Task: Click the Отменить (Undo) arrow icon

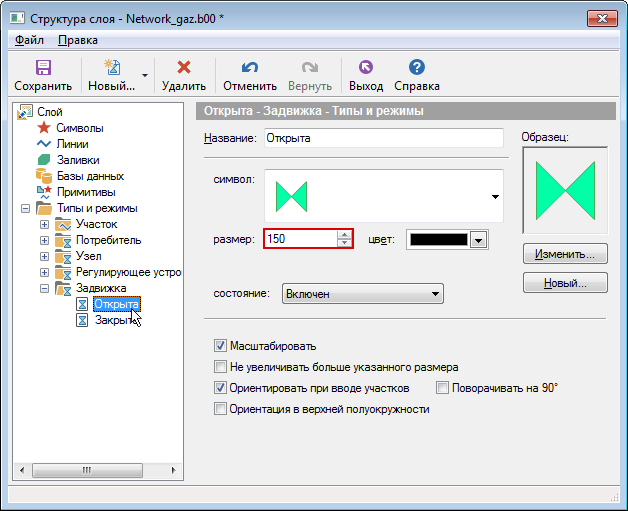Action: [250, 68]
